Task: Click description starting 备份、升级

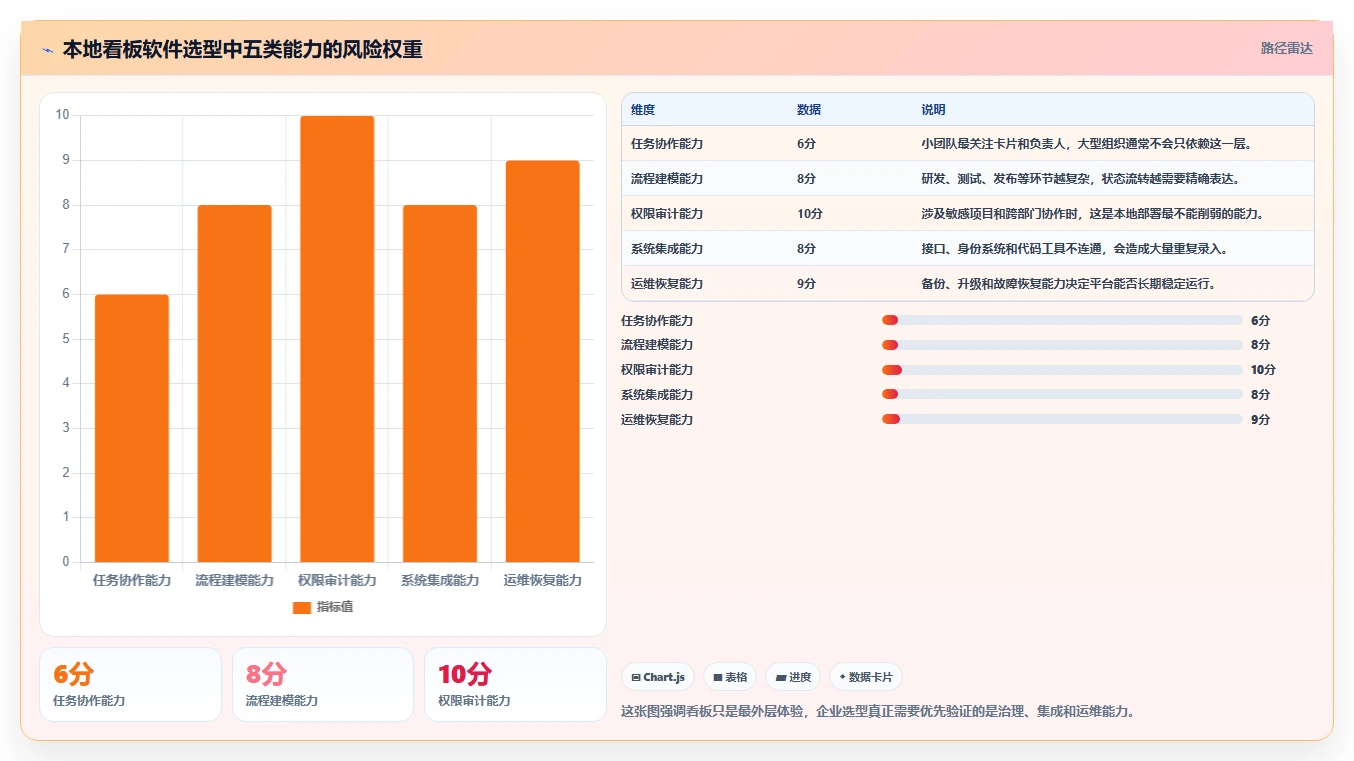Action: (x=1069, y=284)
